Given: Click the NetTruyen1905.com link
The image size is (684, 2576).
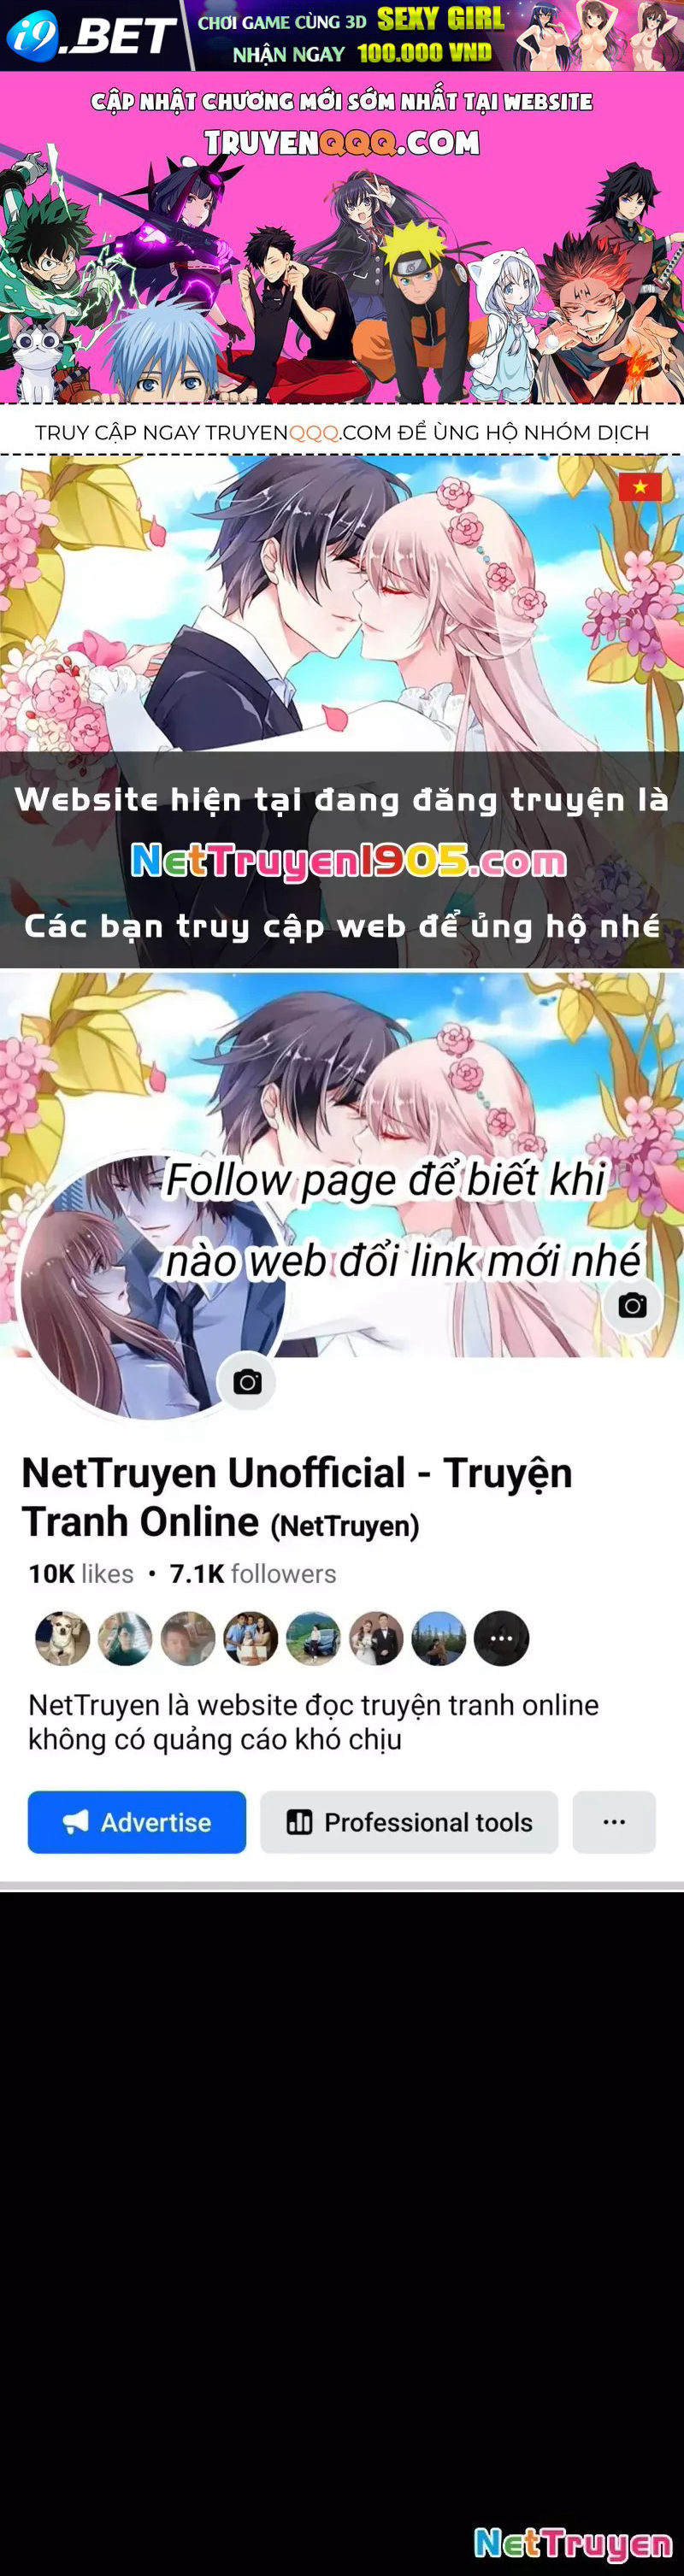Looking at the screenshot, I should point(349,860).
